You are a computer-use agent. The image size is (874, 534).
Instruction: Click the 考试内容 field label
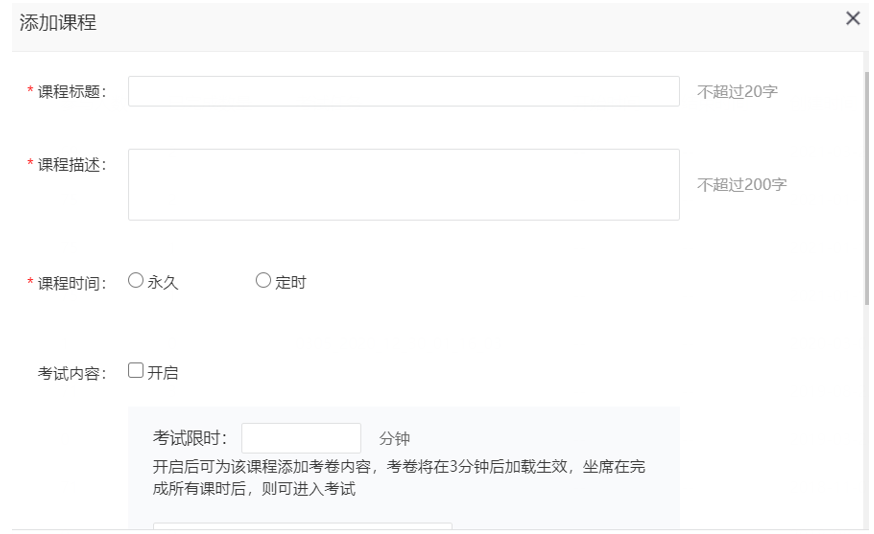(72, 374)
